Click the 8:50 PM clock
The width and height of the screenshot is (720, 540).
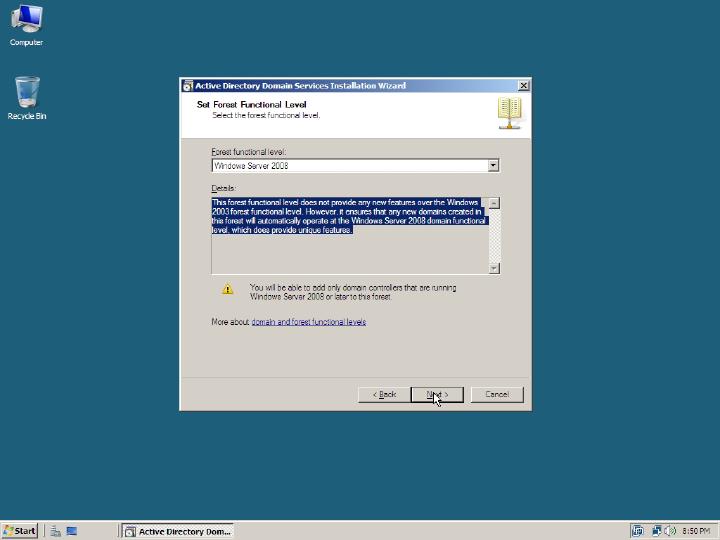click(x=696, y=531)
